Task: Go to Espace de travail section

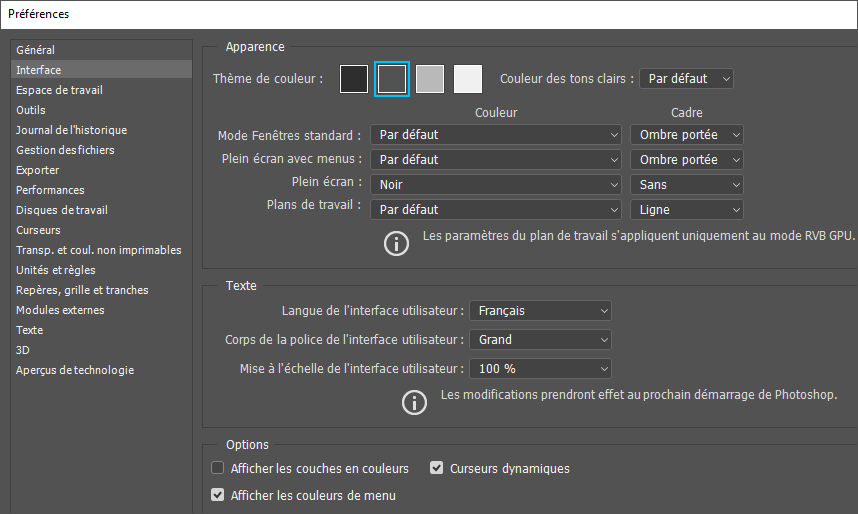Action: [x=59, y=90]
